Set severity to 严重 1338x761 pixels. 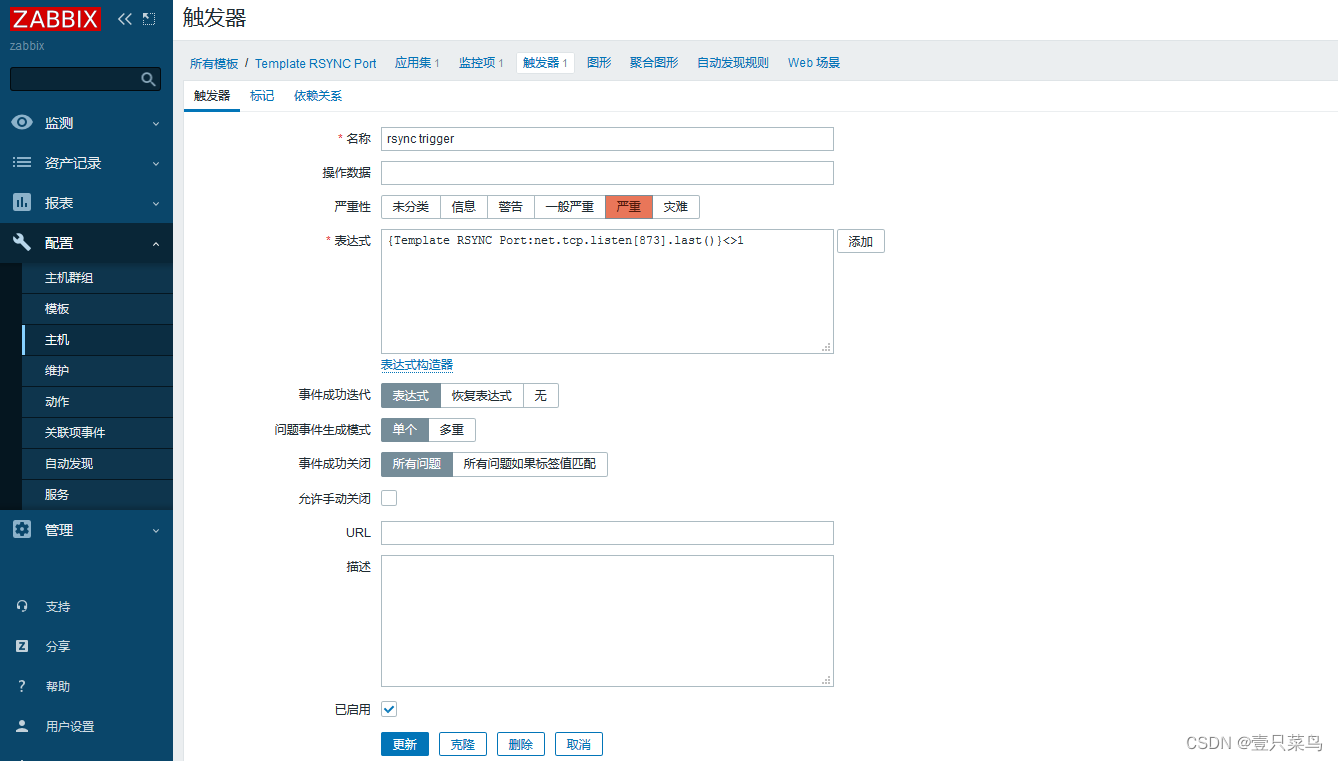pyautogui.click(x=629, y=207)
